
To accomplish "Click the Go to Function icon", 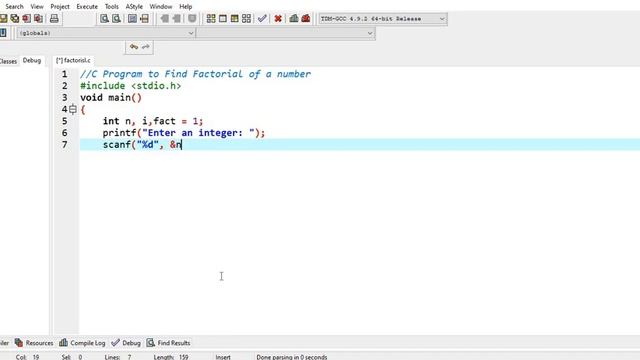I will (x=132, y=18).
